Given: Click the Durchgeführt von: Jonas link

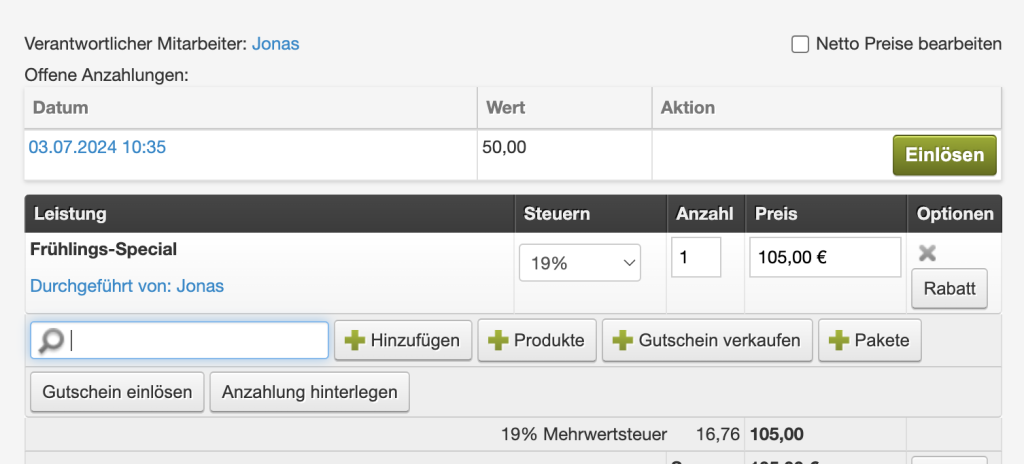Looking at the screenshot, I should [x=127, y=286].
